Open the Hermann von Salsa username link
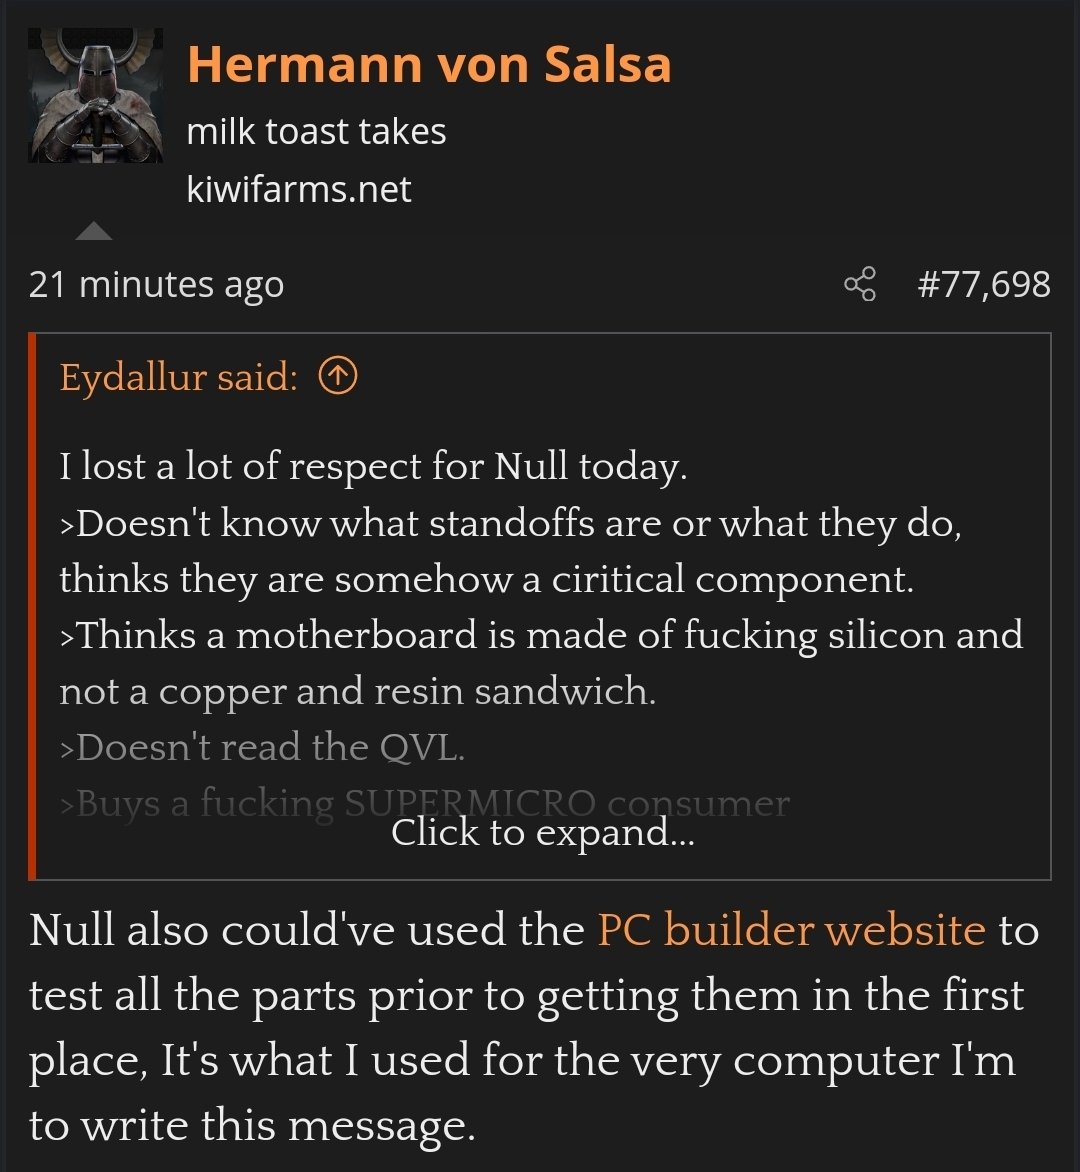Screen dimensions: 1080x1172 (428, 65)
